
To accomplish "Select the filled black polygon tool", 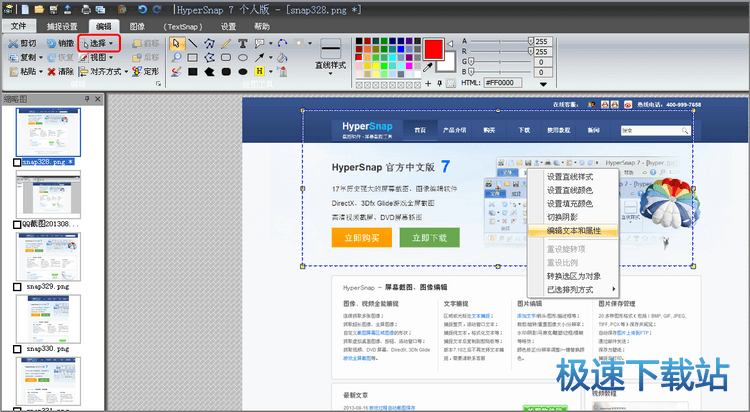I will point(209,72).
